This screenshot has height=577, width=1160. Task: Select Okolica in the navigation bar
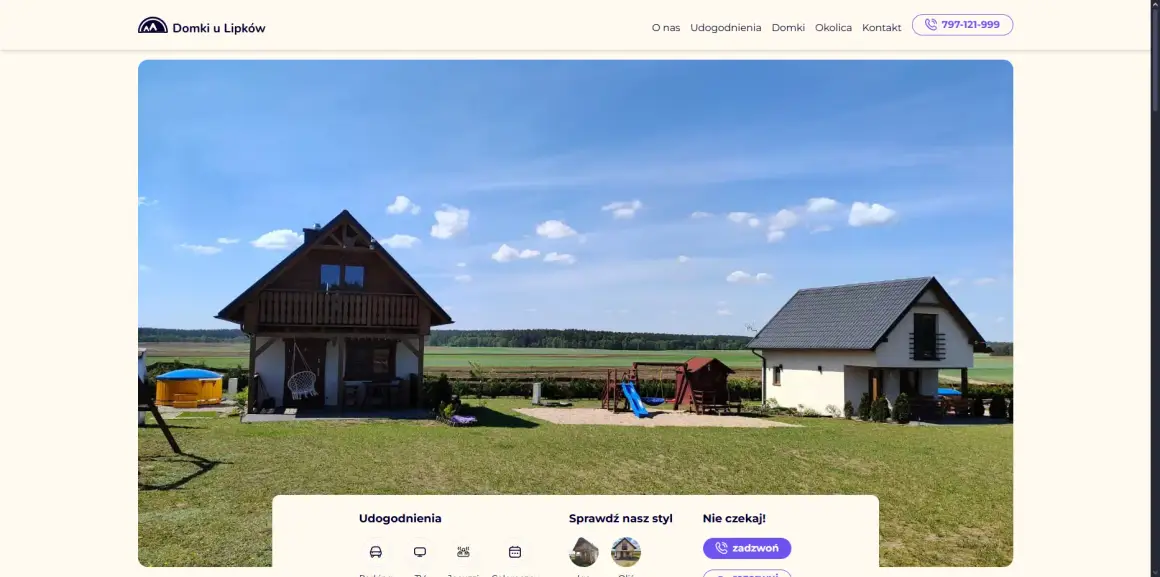(x=833, y=27)
